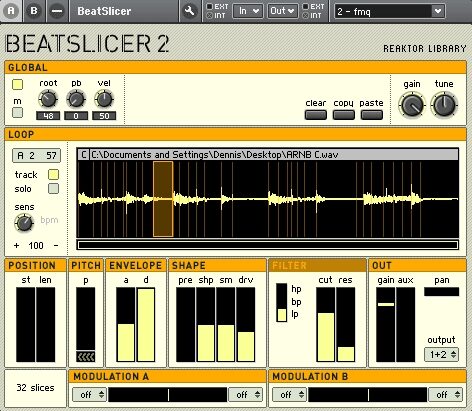Click the A 2 57 note display
472x411 pixels.
coord(36,156)
